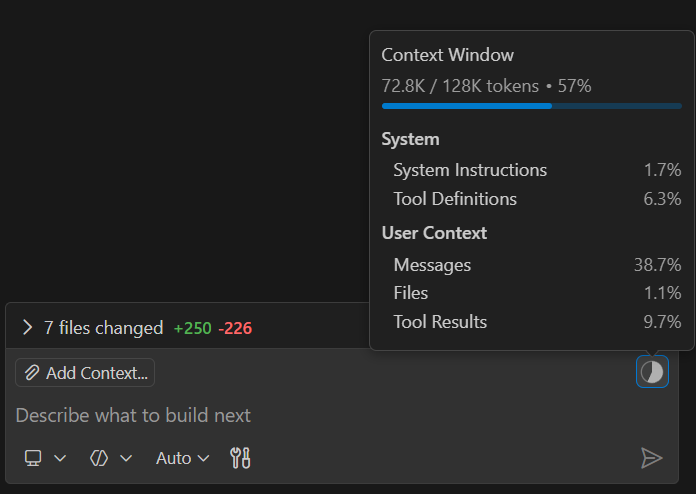Open the Auto model picker dropdown

(x=183, y=458)
